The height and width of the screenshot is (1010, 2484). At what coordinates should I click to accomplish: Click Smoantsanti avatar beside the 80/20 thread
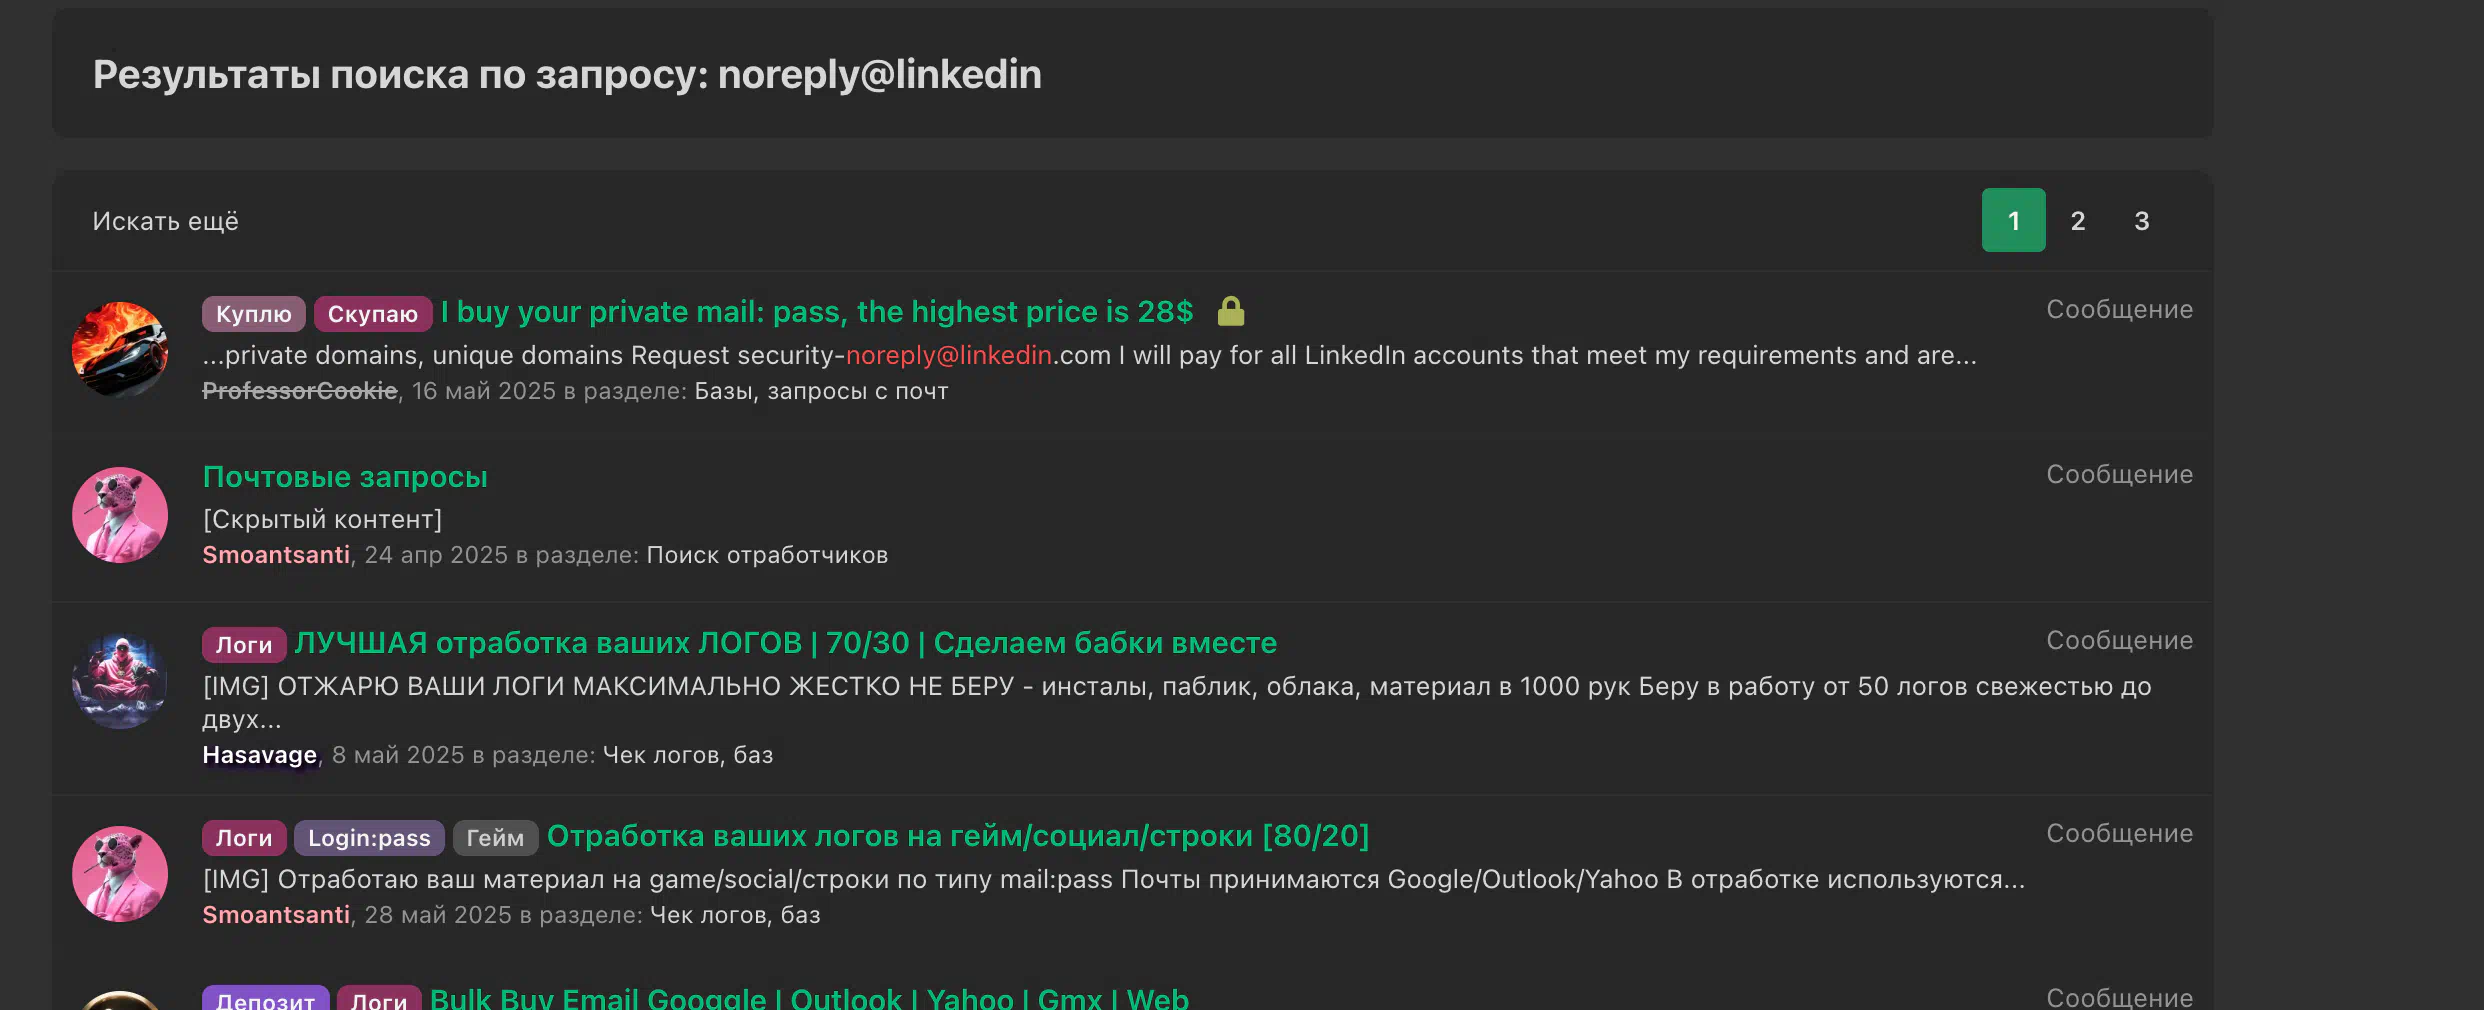(120, 874)
